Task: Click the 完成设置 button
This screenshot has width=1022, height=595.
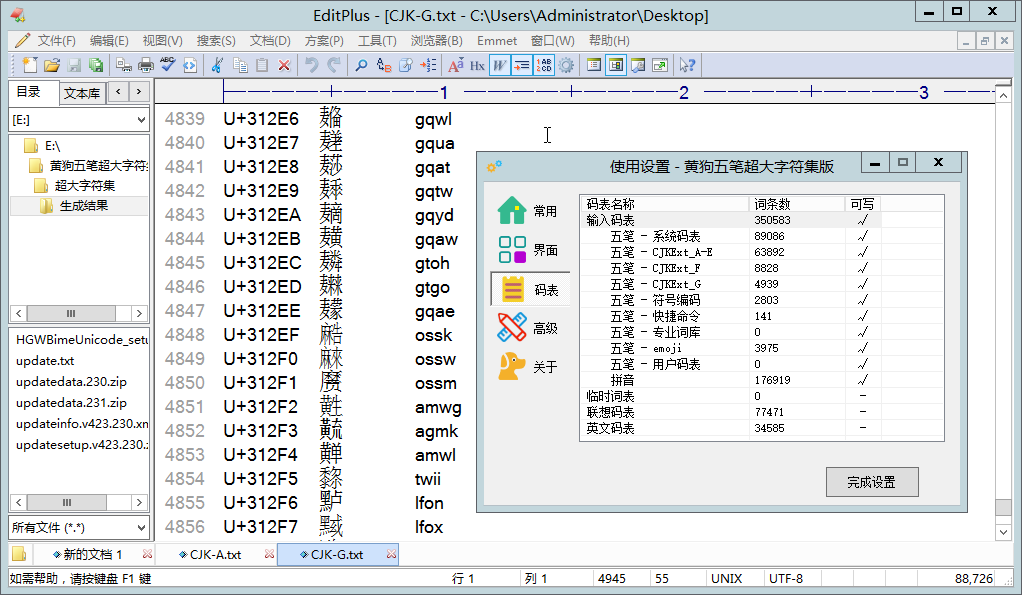Action: tap(871, 482)
